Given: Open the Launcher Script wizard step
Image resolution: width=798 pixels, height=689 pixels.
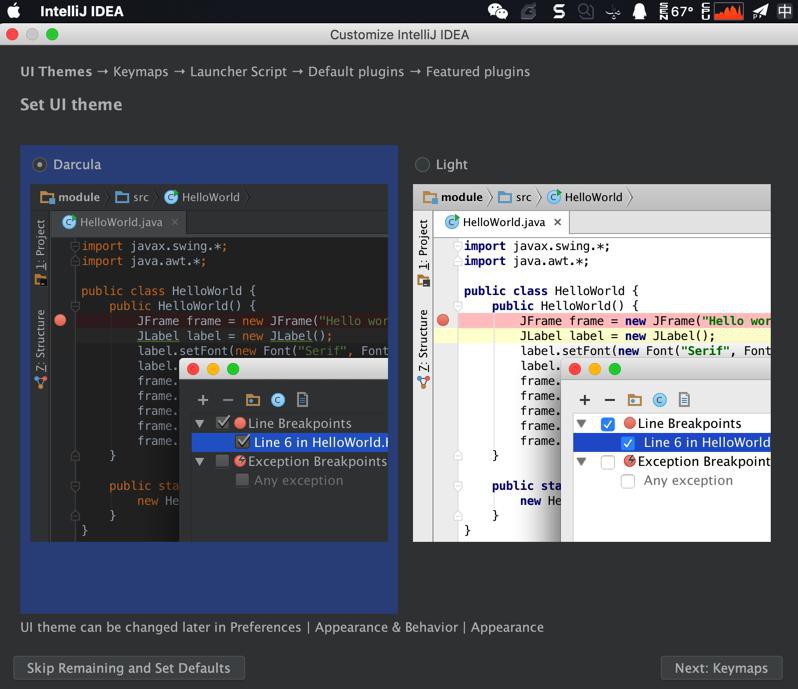Looking at the screenshot, I should tap(238, 72).
